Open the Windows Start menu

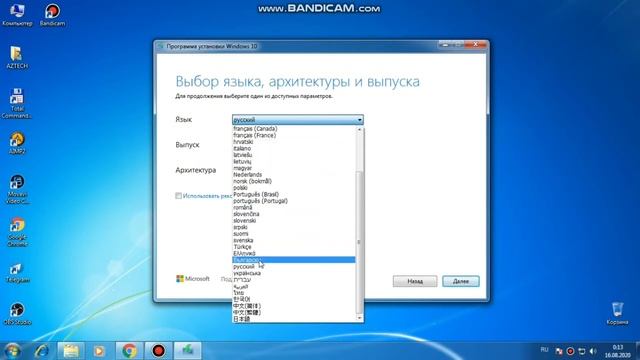pos(12,351)
